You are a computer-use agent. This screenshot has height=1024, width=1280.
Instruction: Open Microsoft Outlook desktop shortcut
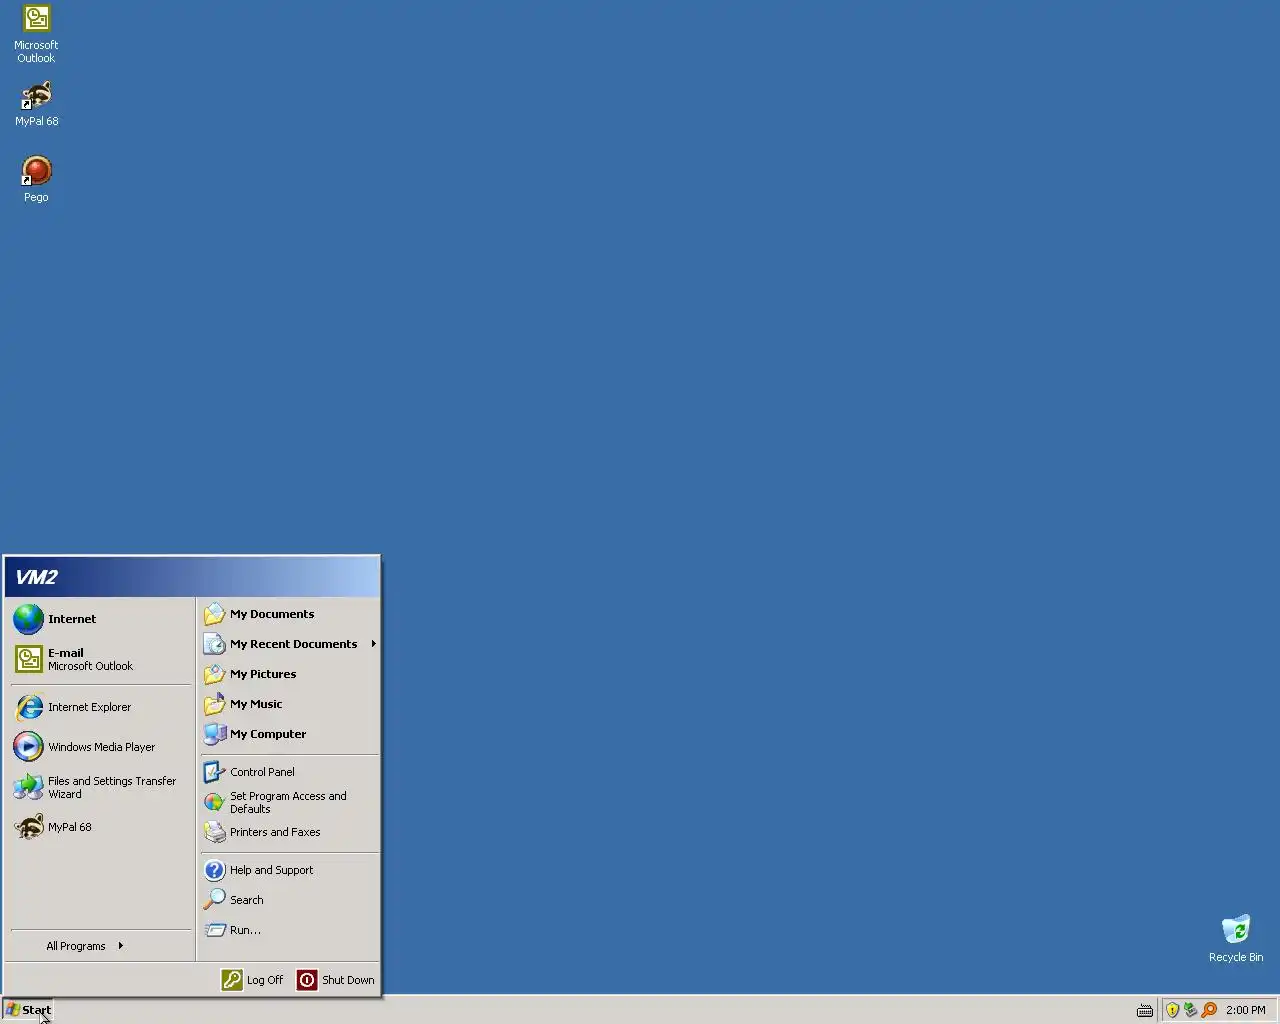36,34
